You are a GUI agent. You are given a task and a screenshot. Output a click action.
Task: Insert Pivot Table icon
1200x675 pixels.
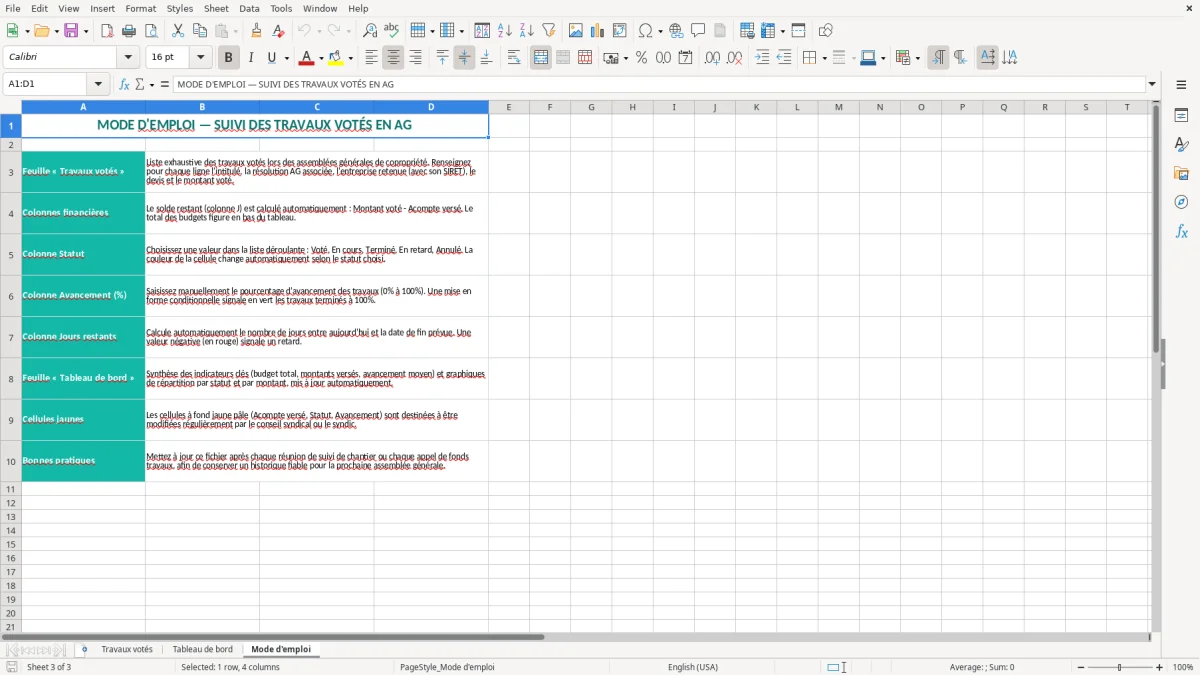pyautogui.click(x=620, y=31)
